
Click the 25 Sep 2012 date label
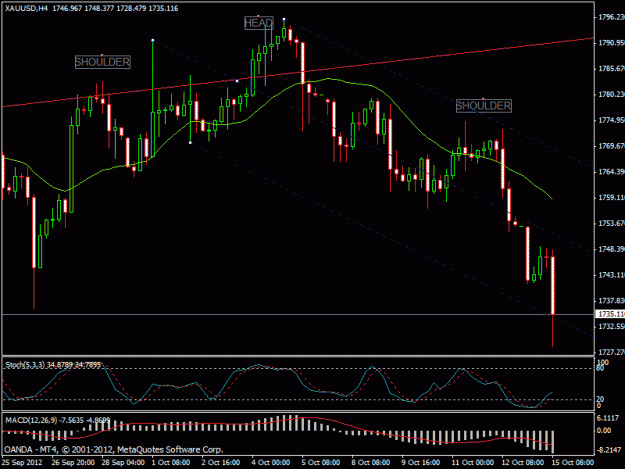point(22,462)
